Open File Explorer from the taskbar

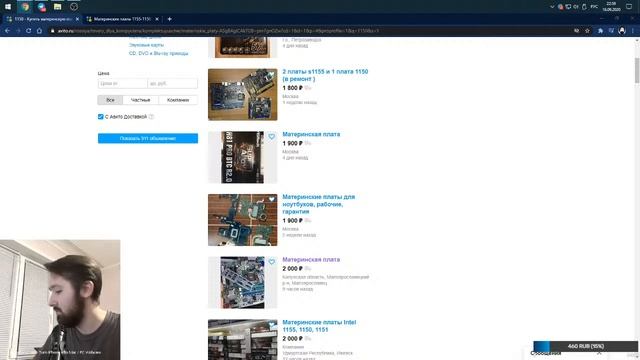click(58, 7)
